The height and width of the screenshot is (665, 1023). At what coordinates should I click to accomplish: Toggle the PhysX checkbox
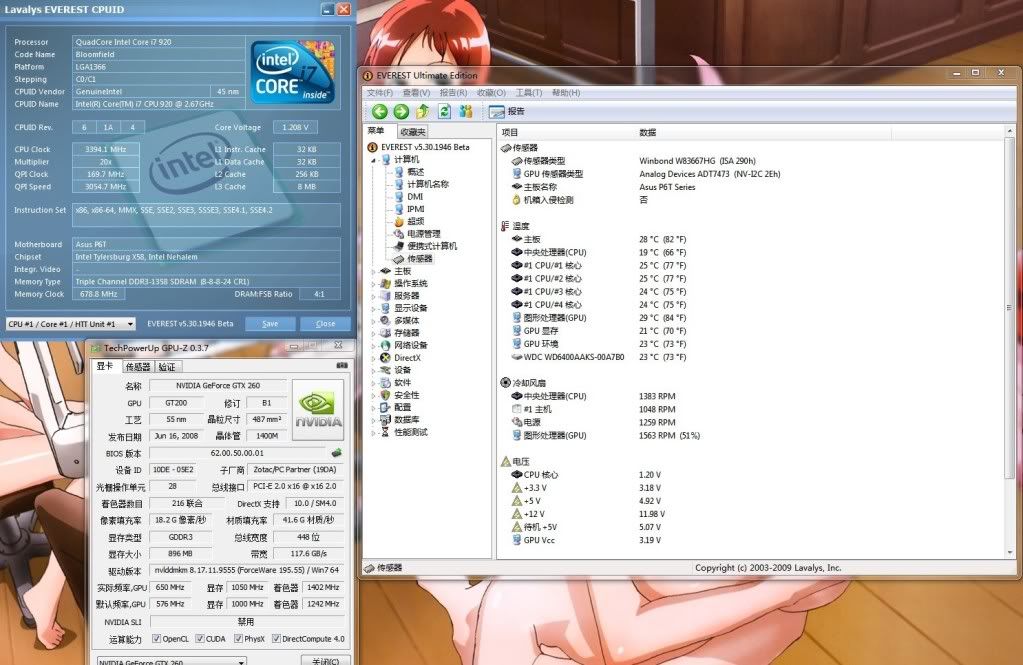pyautogui.click(x=239, y=638)
